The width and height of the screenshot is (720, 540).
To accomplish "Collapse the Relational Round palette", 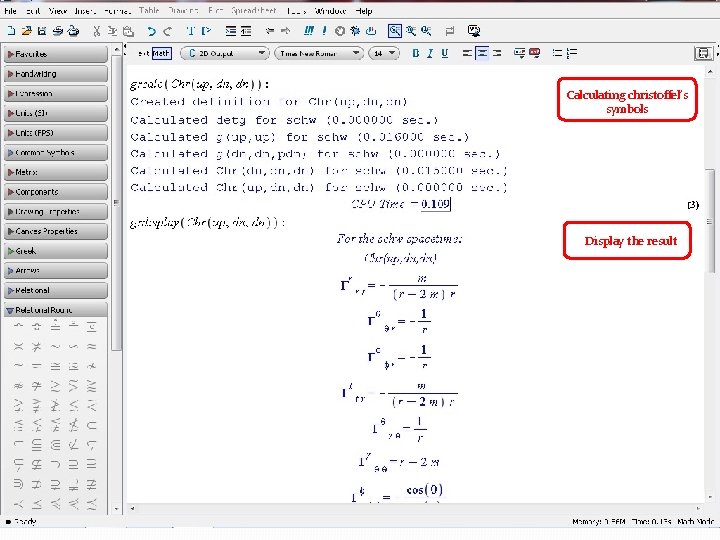I will (x=56, y=310).
